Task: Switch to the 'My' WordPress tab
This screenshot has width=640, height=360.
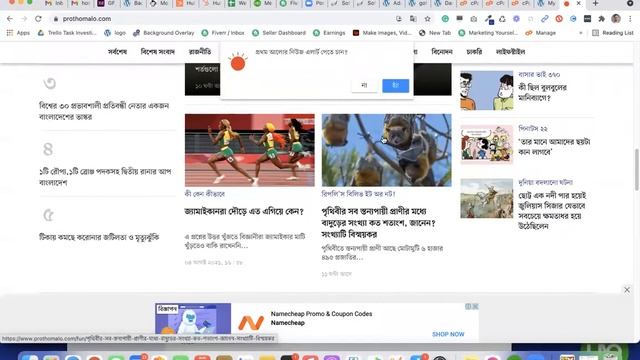Action: pos(546,3)
